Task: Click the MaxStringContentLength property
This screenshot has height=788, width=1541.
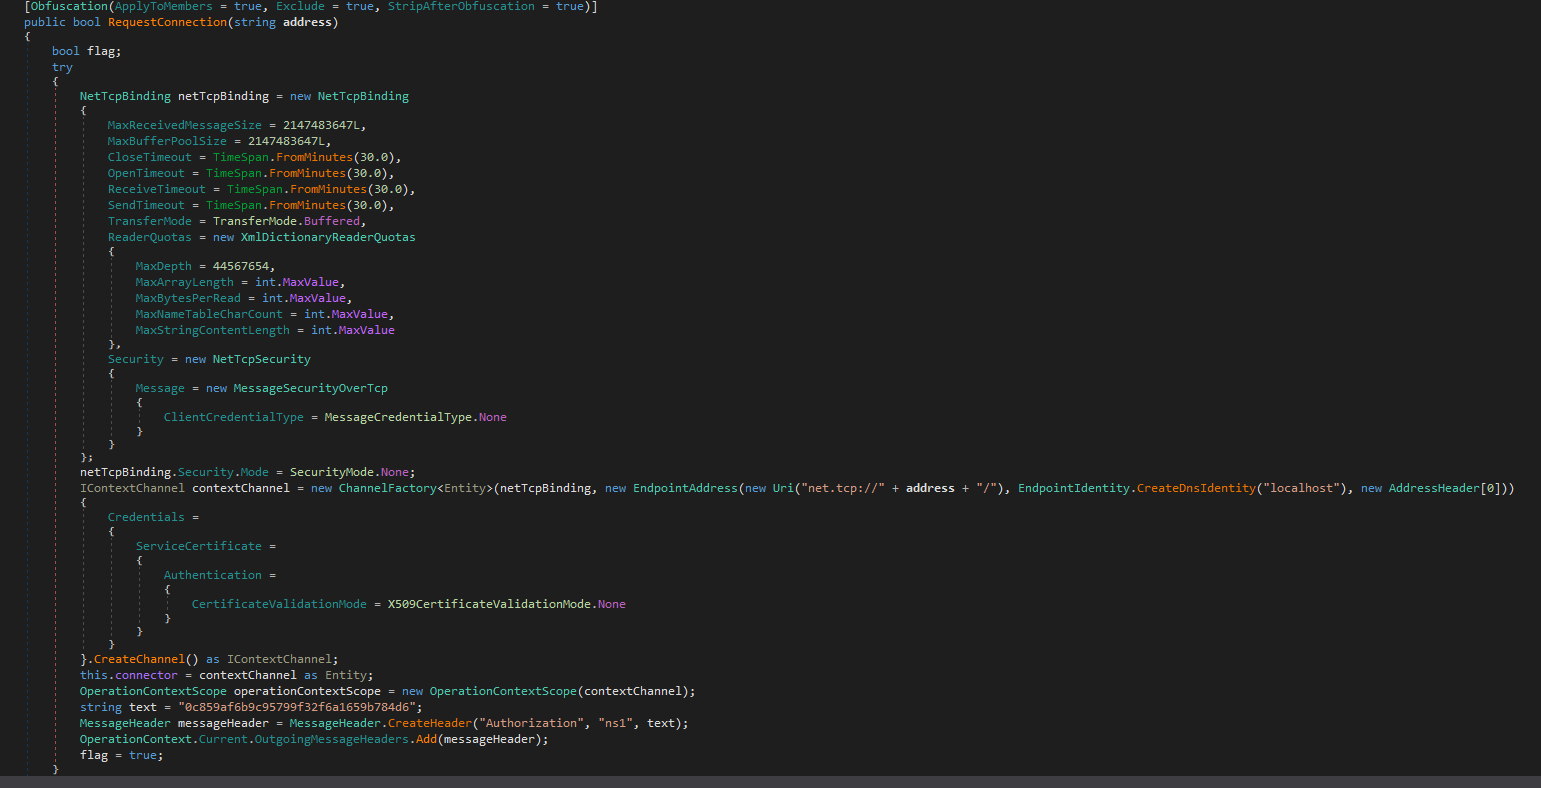Action: tap(213, 330)
